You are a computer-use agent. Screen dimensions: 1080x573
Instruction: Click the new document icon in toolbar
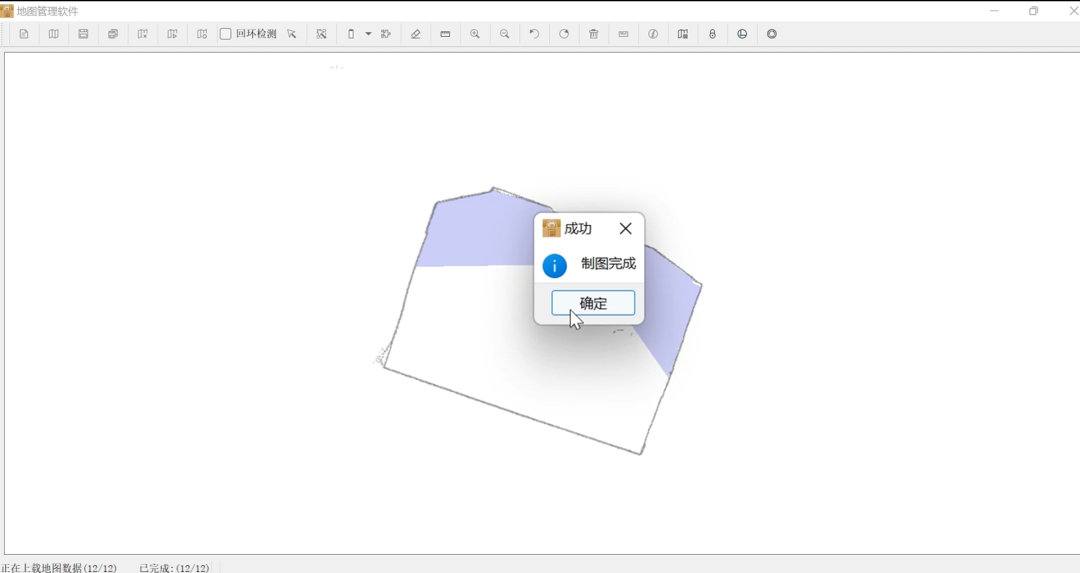coord(24,34)
